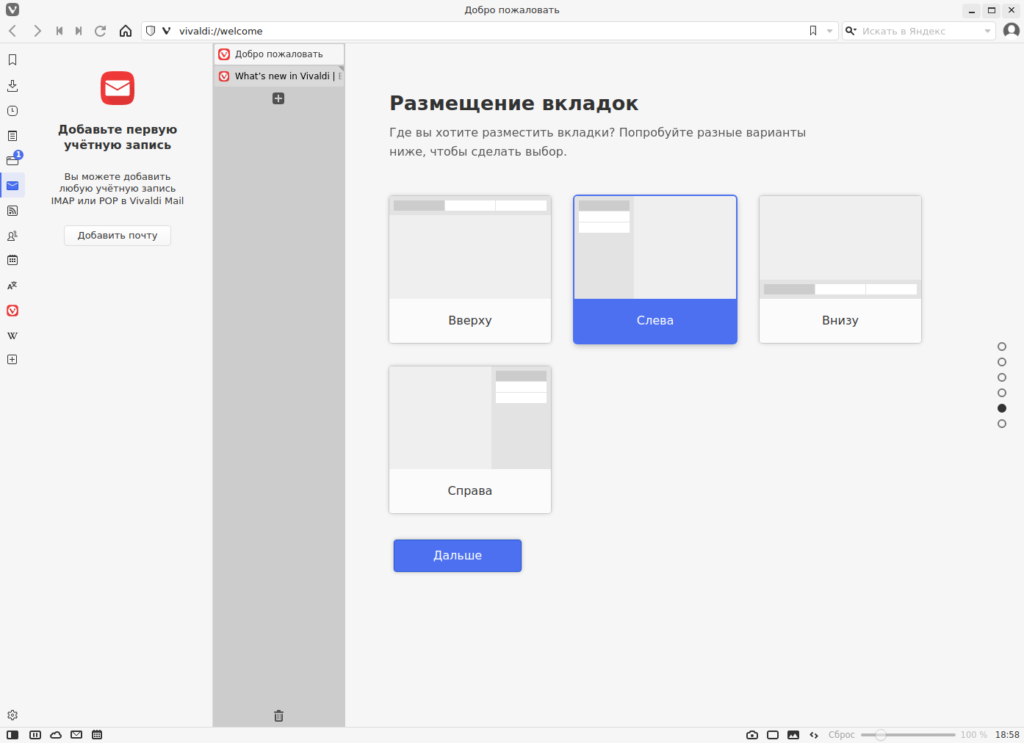The image size is (1024, 743).
Task: Open the Vivaldi web panel
Action: [12, 311]
